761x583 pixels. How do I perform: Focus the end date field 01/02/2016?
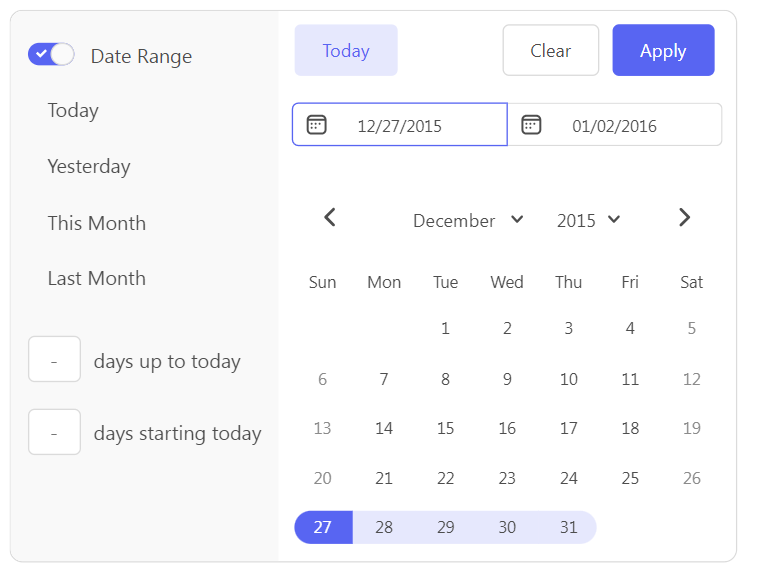tap(614, 125)
